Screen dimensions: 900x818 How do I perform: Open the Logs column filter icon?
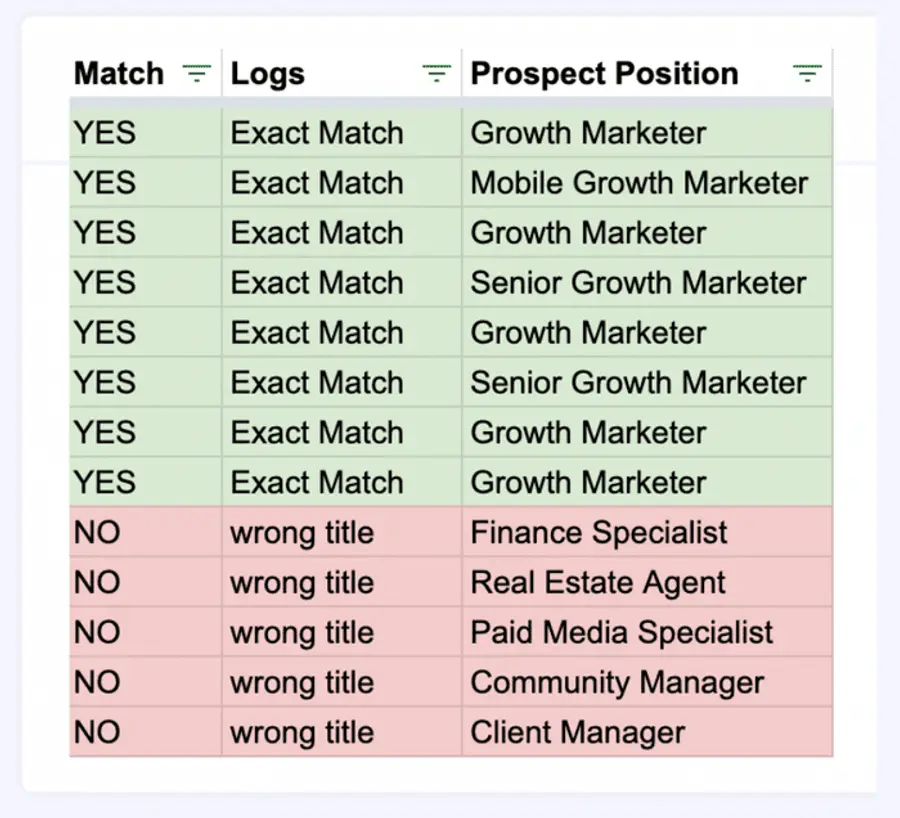[436, 73]
